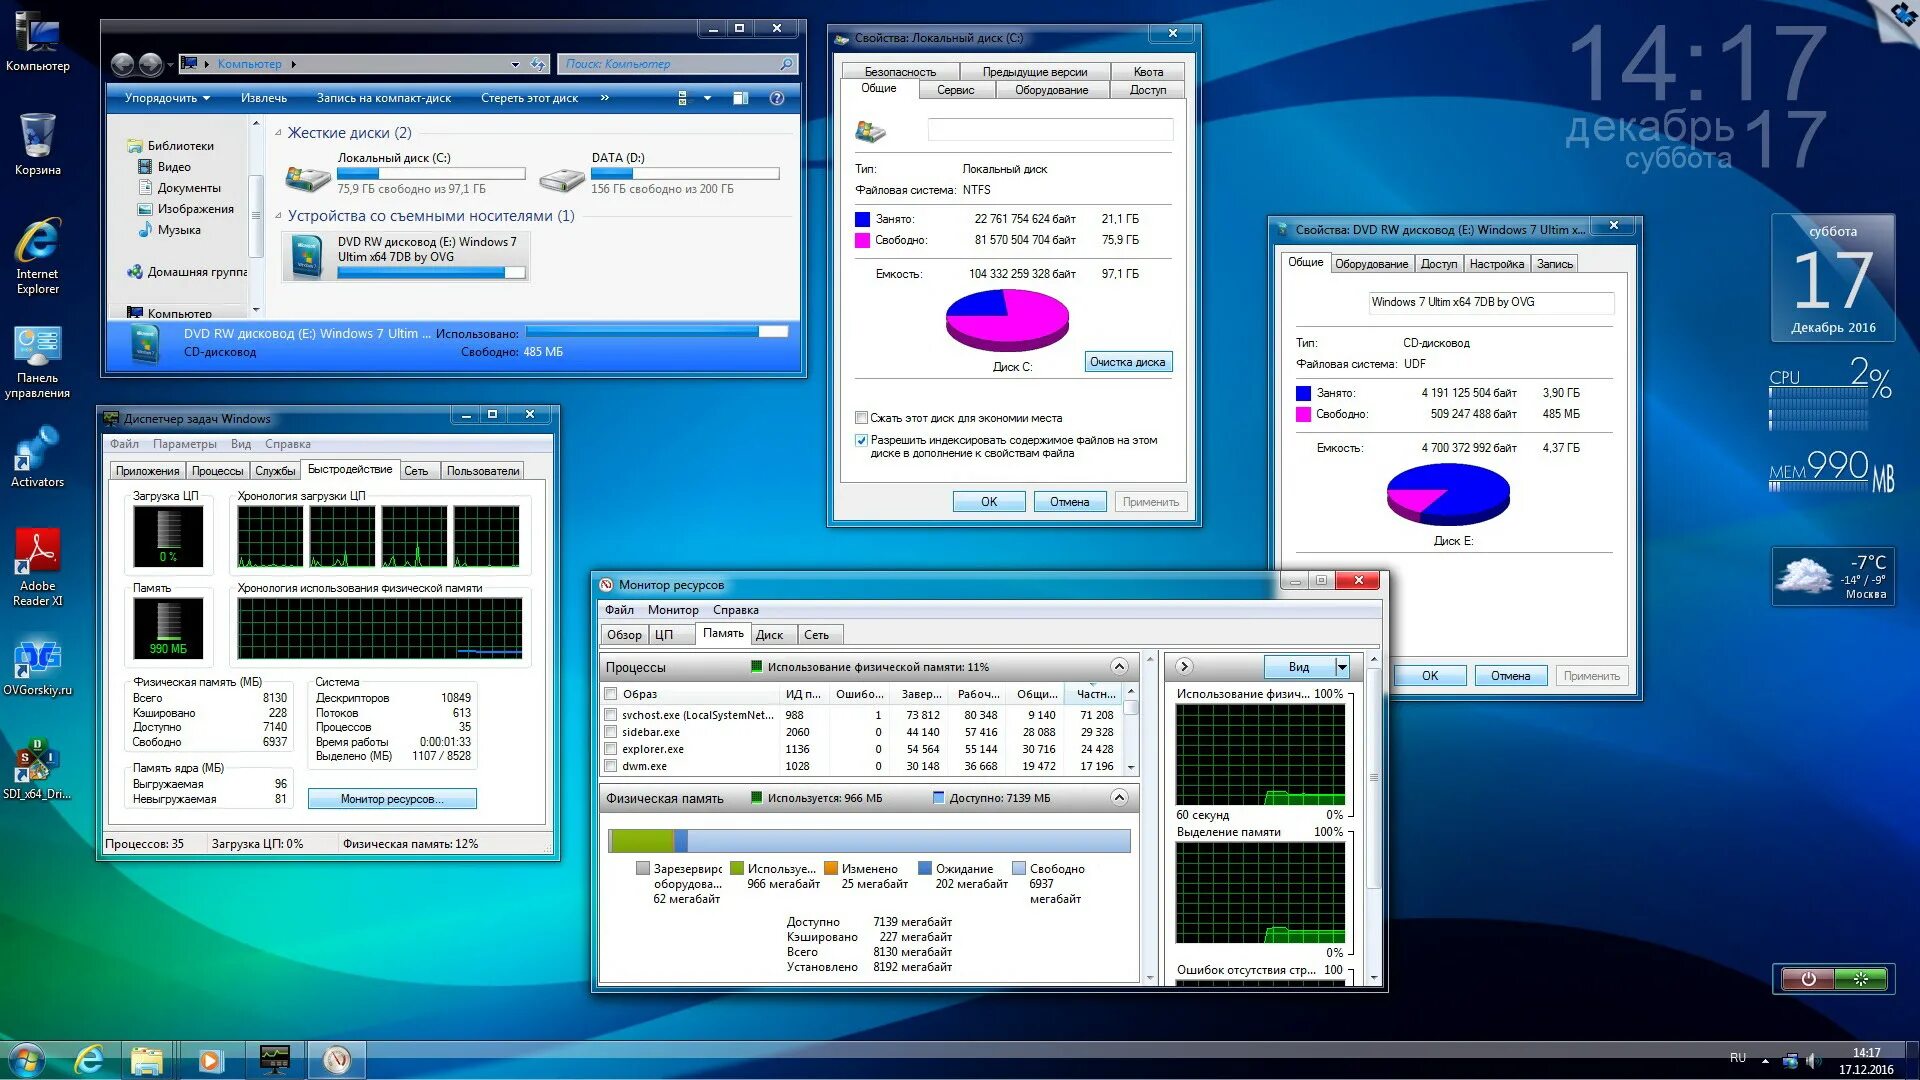Click the weather gadget Москва
This screenshot has width=1920, height=1080.
[1833, 576]
